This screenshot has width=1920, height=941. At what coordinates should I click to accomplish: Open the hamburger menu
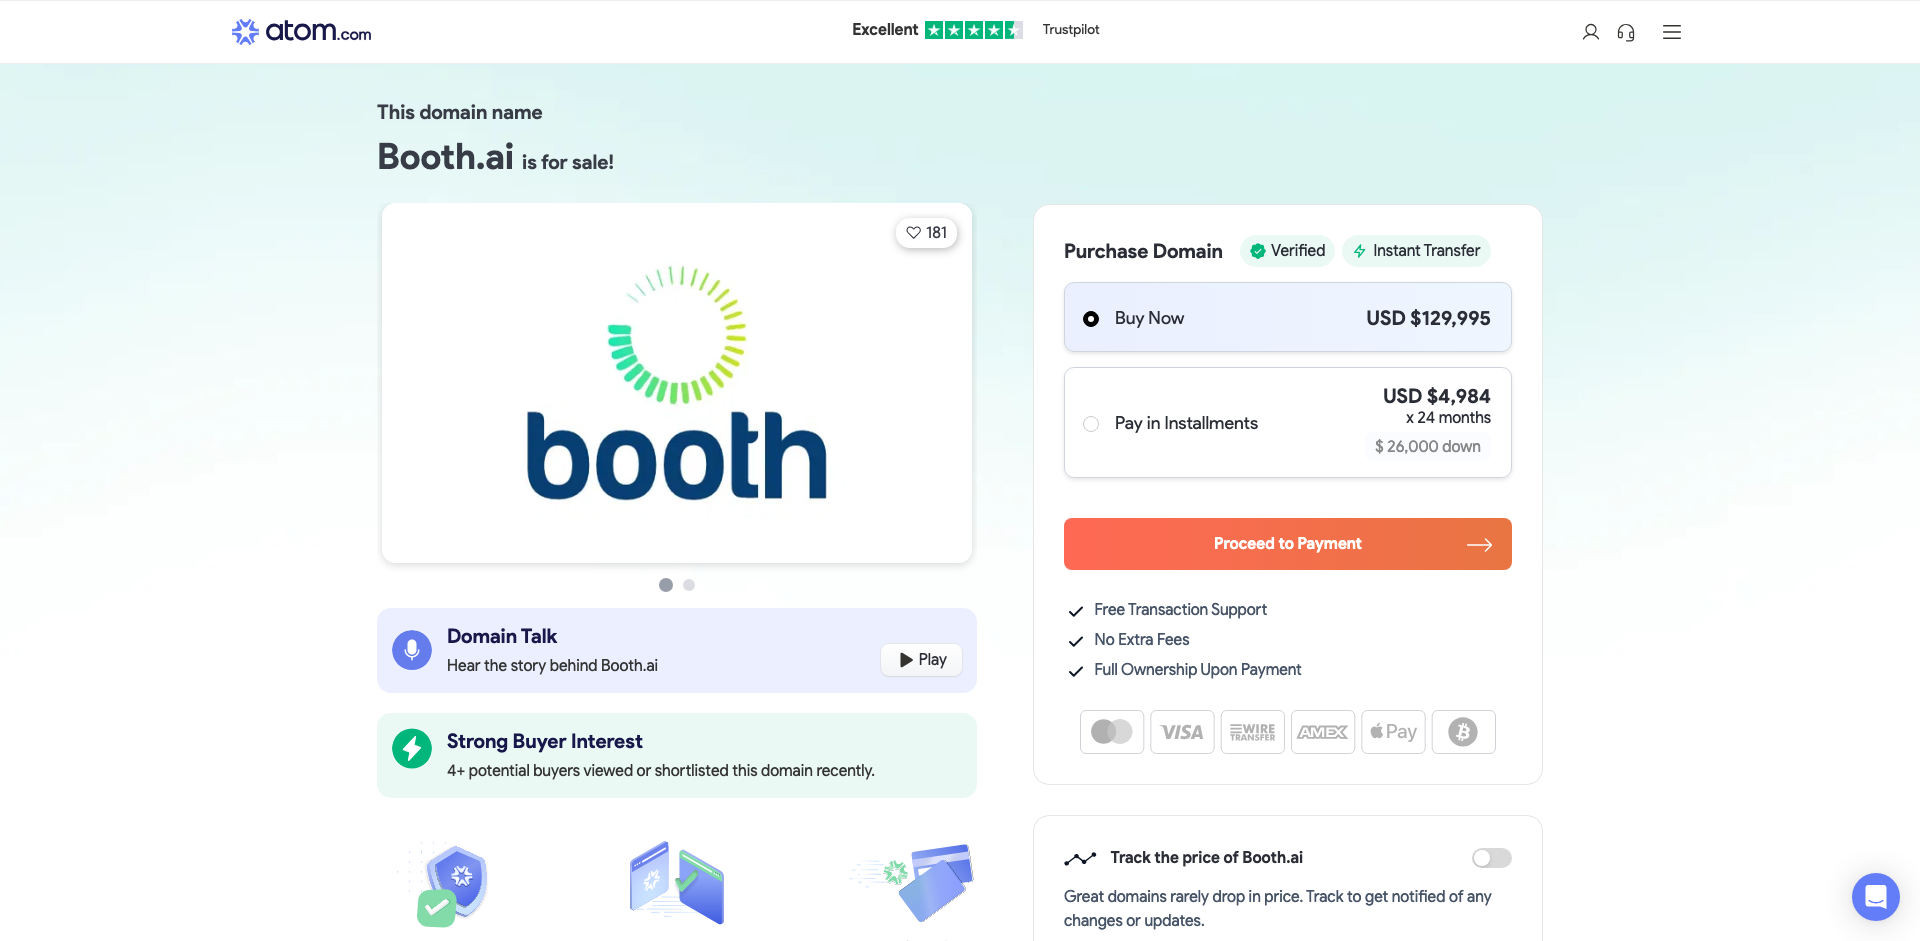tap(1671, 31)
